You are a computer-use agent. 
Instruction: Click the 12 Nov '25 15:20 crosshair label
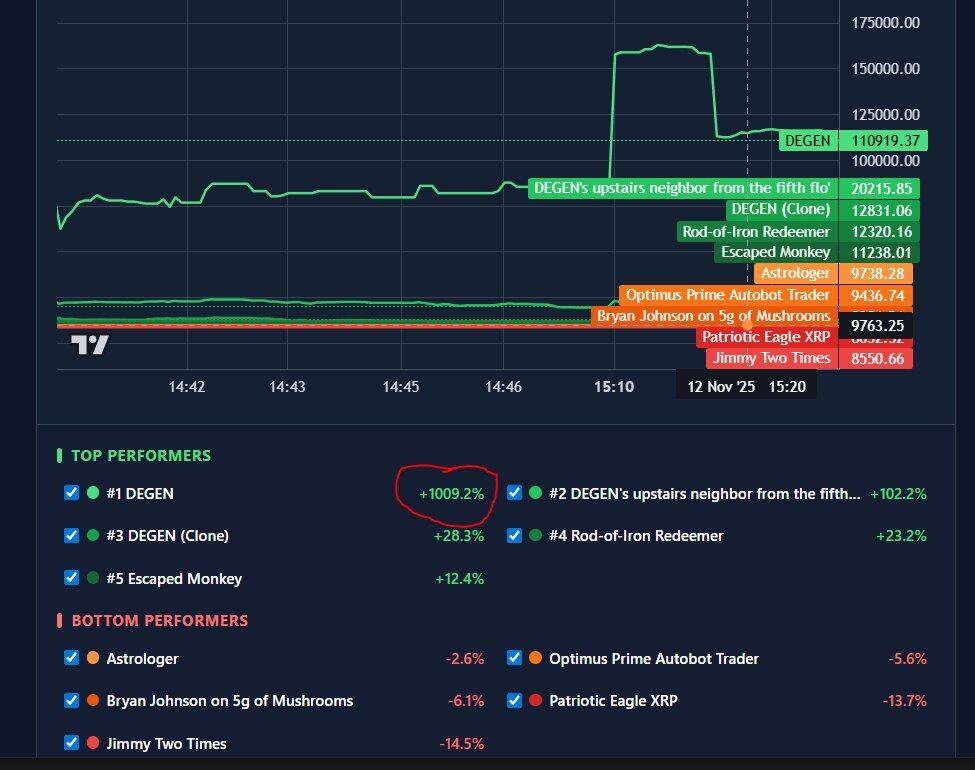(x=746, y=386)
